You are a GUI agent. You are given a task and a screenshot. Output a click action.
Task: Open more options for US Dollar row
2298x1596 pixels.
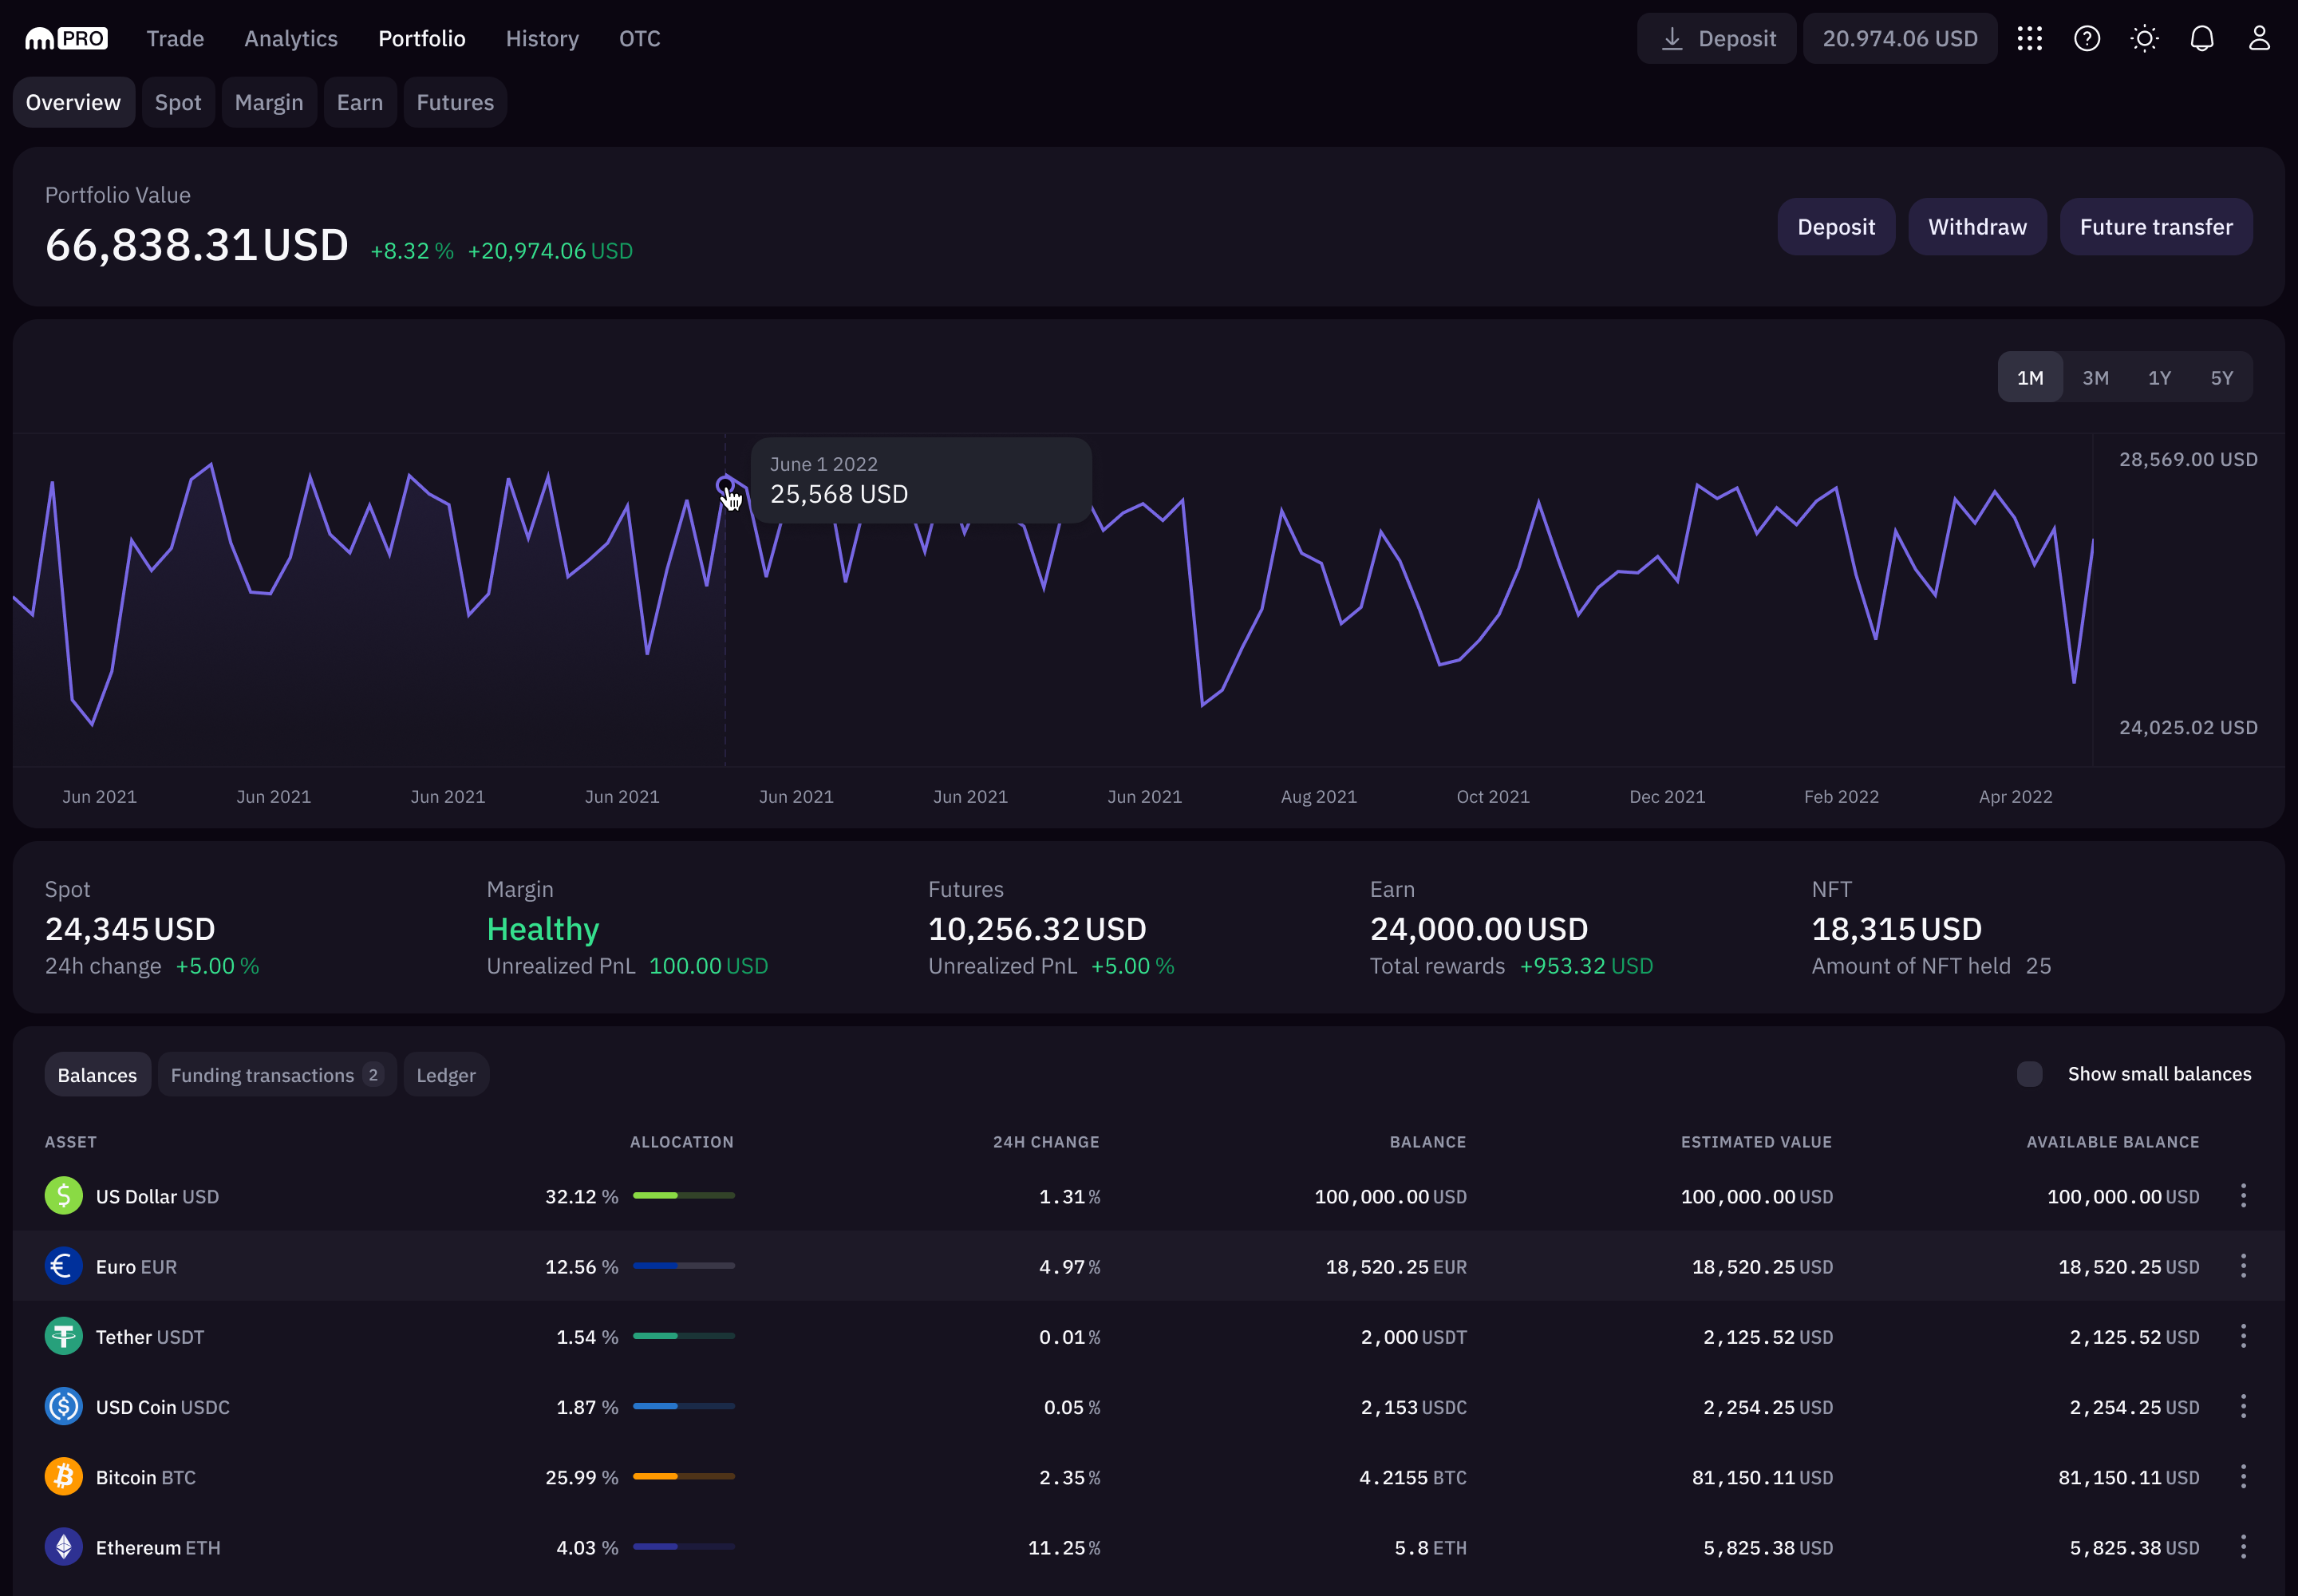(2243, 1196)
